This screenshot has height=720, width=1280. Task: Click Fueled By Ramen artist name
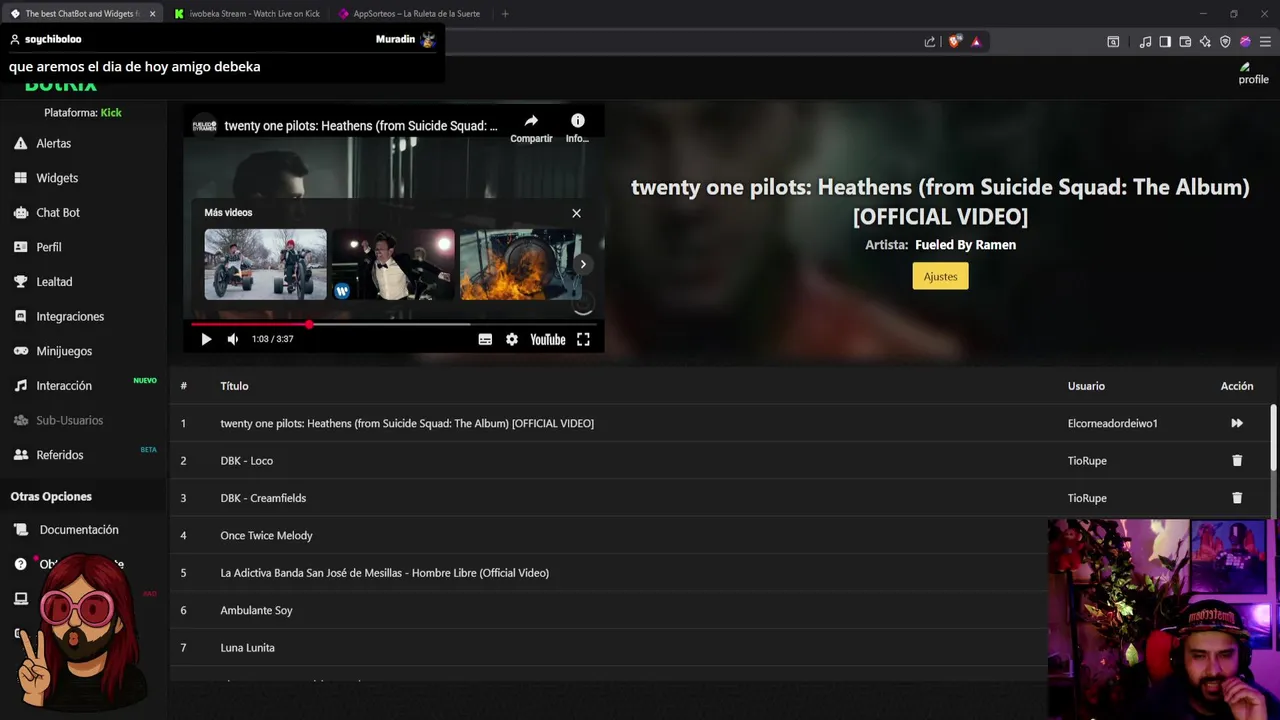(x=965, y=245)
